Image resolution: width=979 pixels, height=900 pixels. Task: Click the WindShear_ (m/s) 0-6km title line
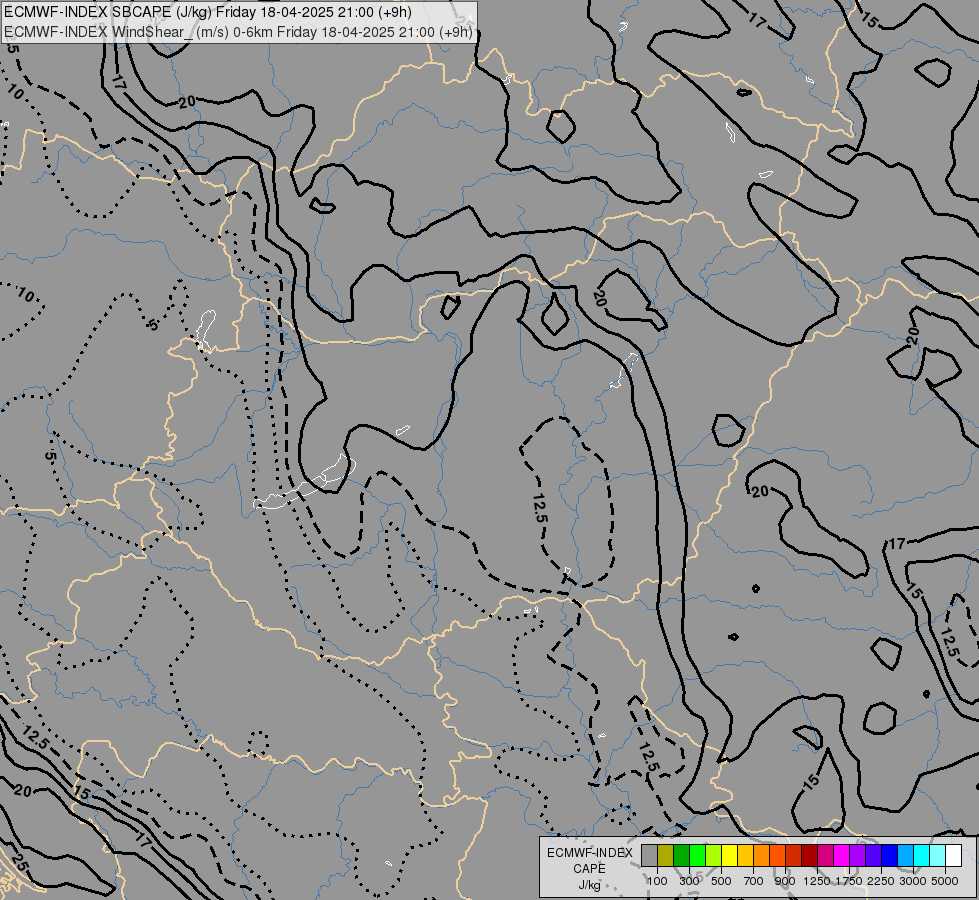[239, 31]
